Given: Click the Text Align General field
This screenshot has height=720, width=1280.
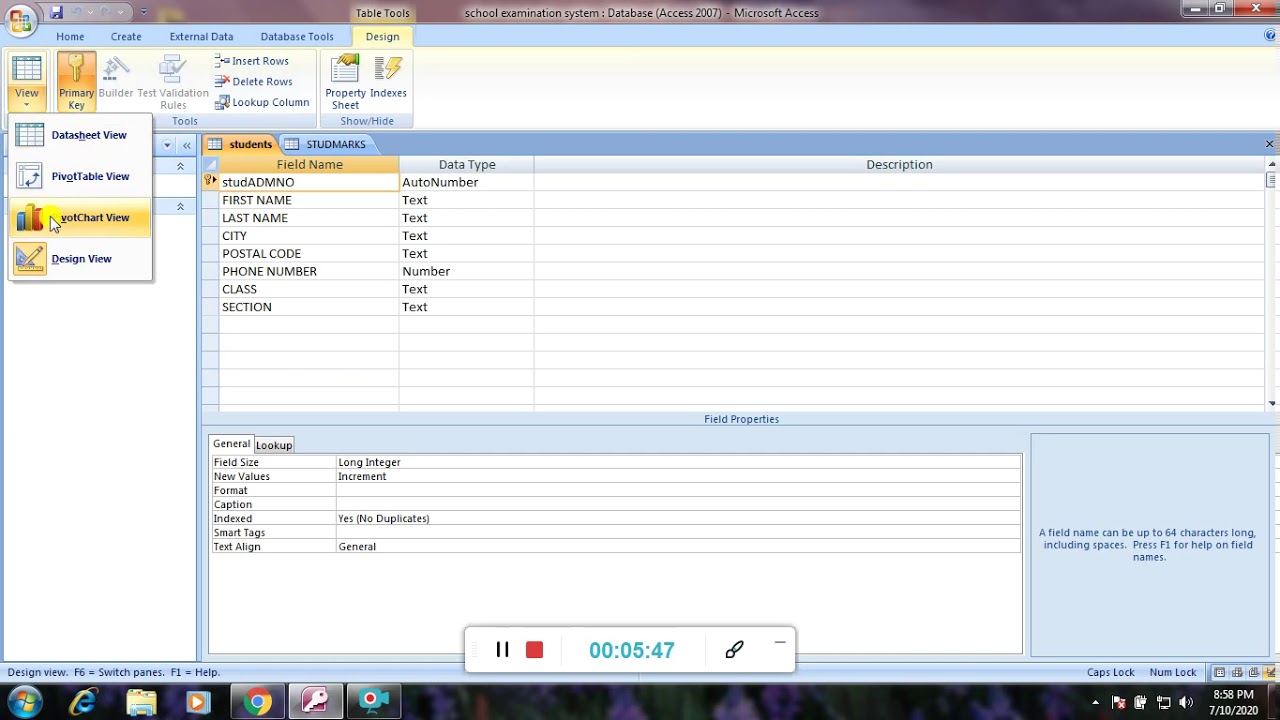Looking at the screenshot, I should pos(678,546).
